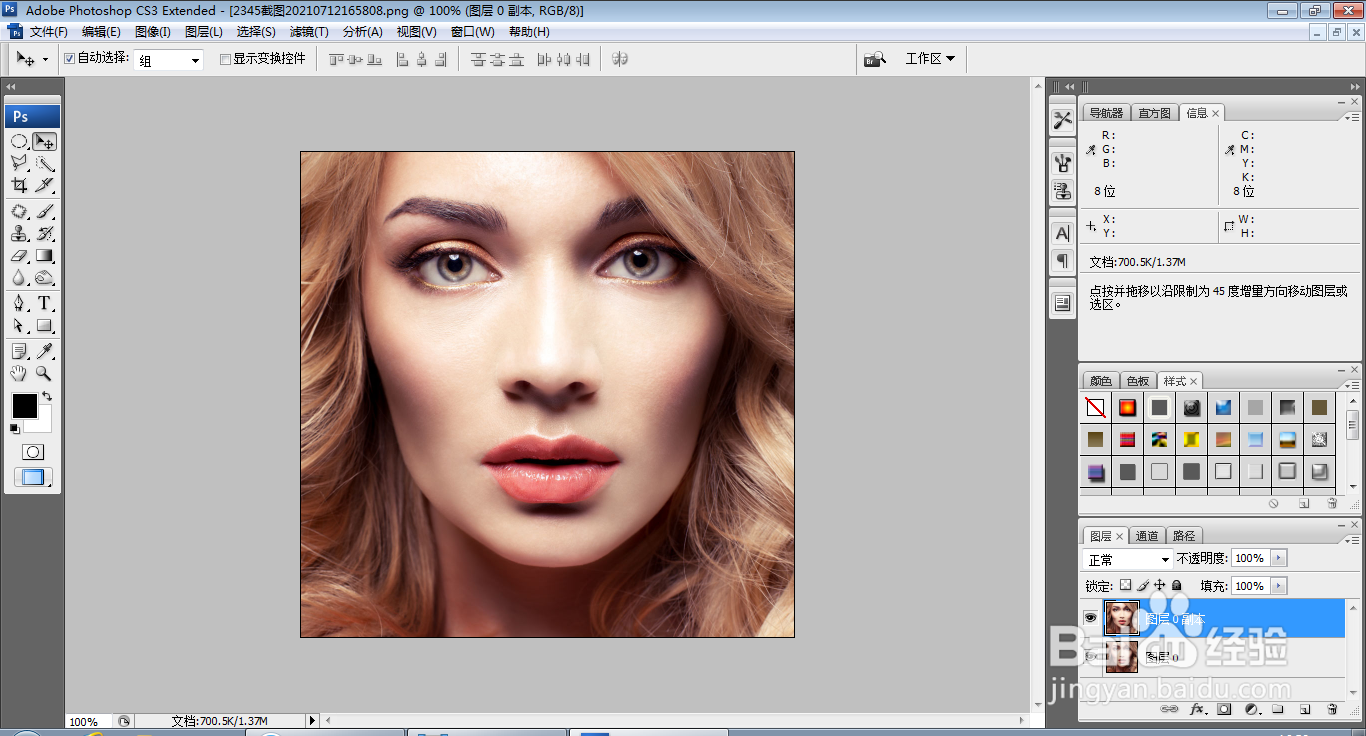Select the Crop tool

click(x=19, y=185)
